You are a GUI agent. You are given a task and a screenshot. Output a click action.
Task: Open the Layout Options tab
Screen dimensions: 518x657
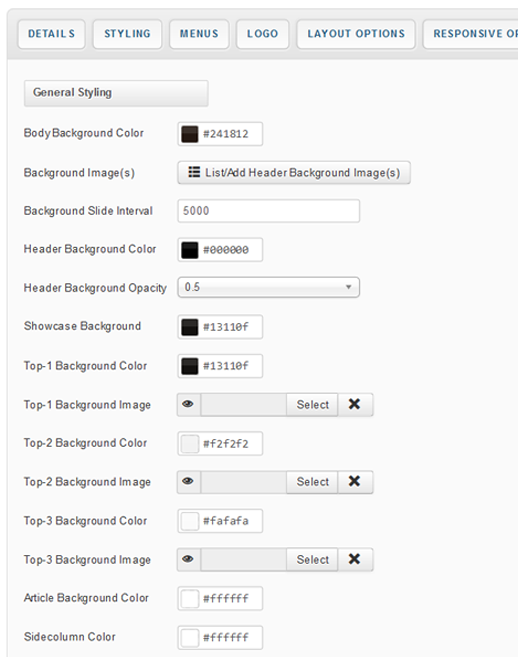pos(356,34)
